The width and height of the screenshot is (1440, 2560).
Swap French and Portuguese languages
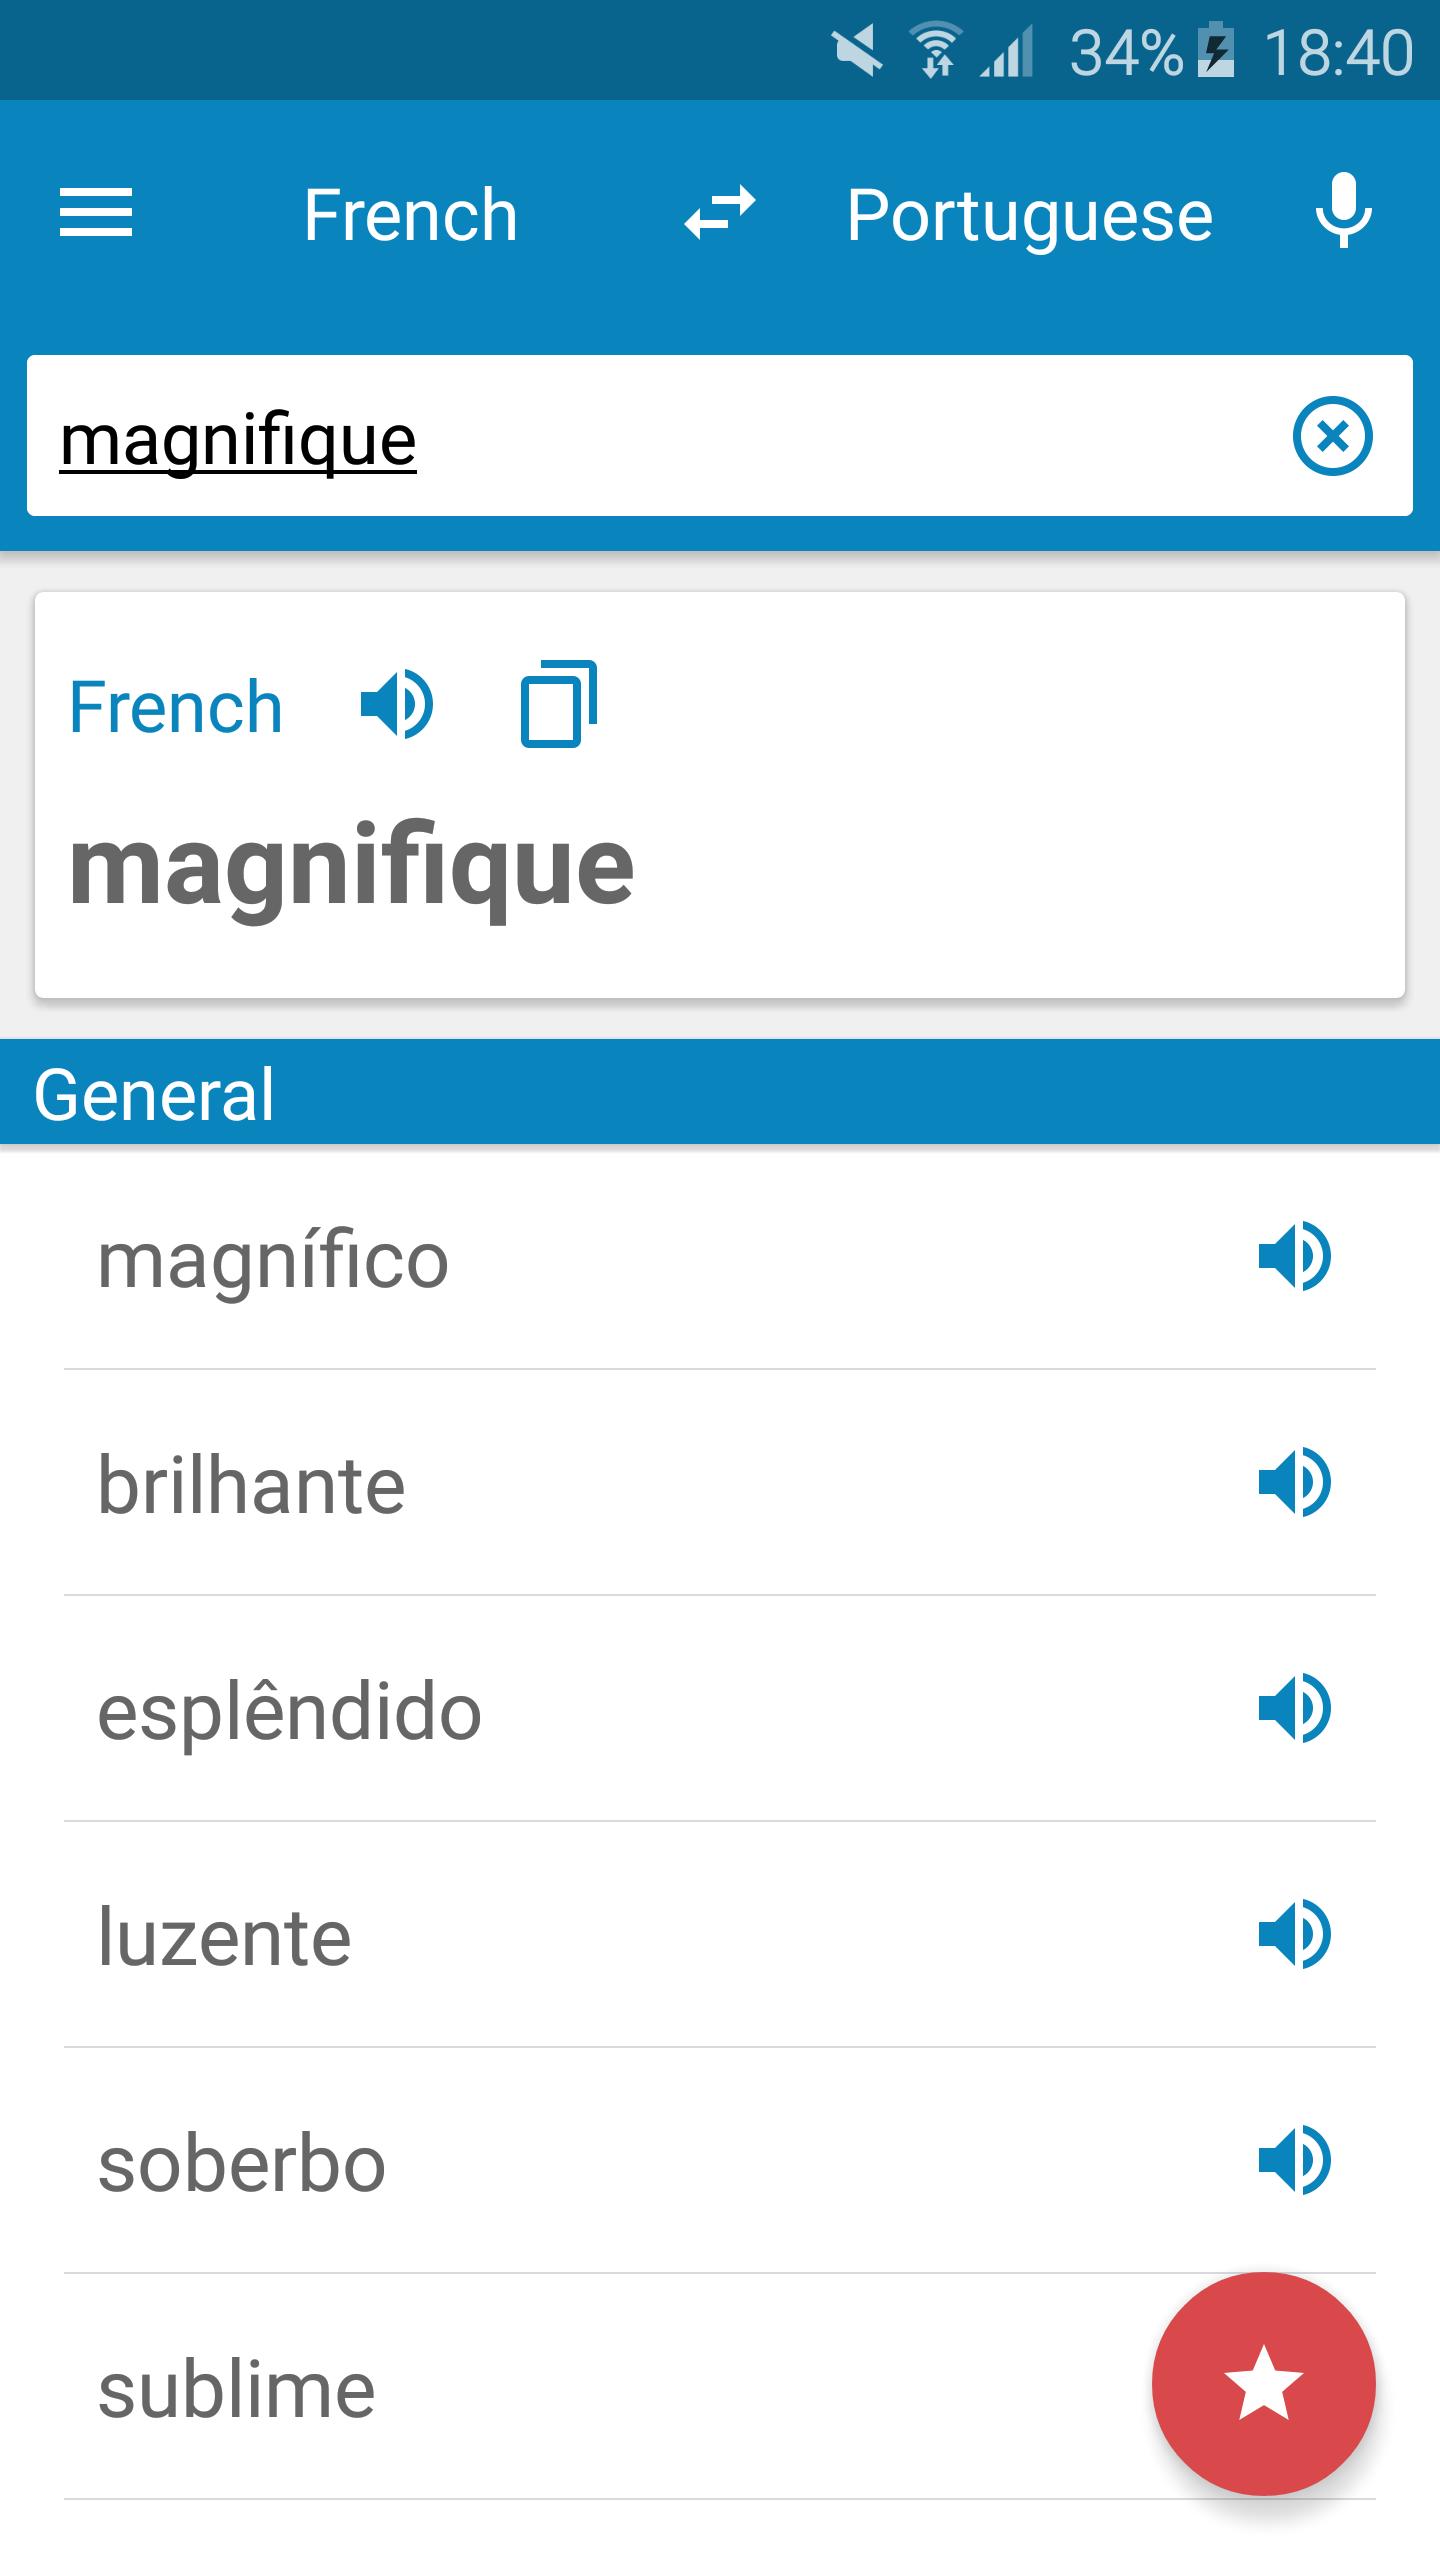coord(720,214)
